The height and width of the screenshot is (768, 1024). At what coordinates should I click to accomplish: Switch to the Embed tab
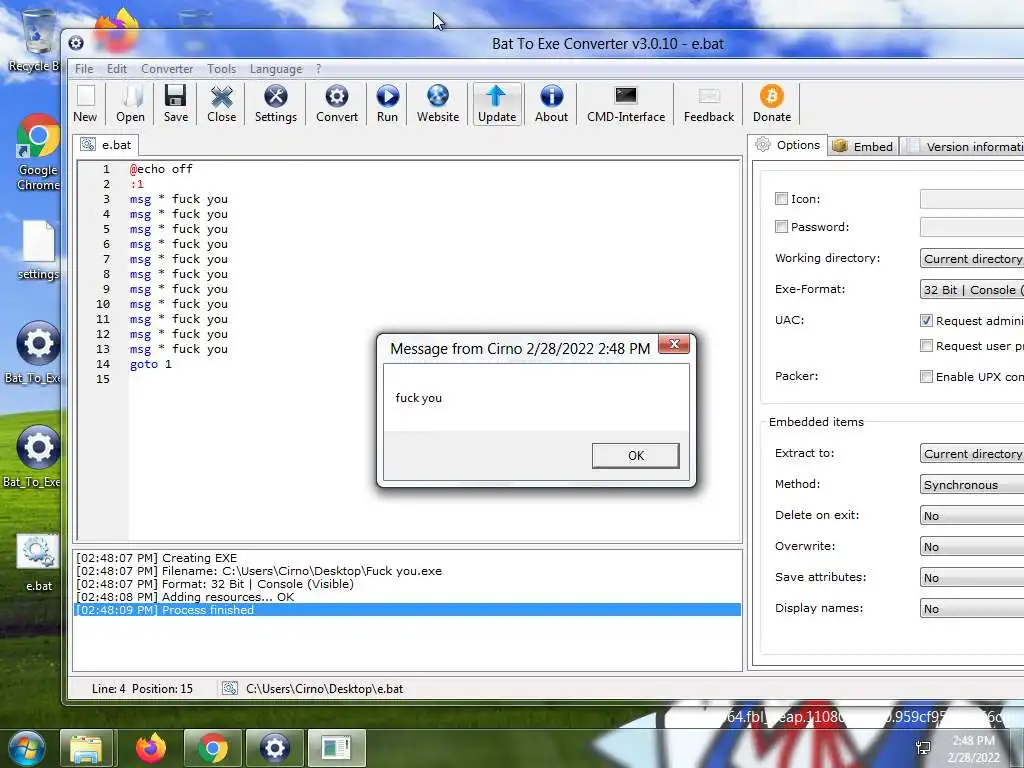(864, 146)
